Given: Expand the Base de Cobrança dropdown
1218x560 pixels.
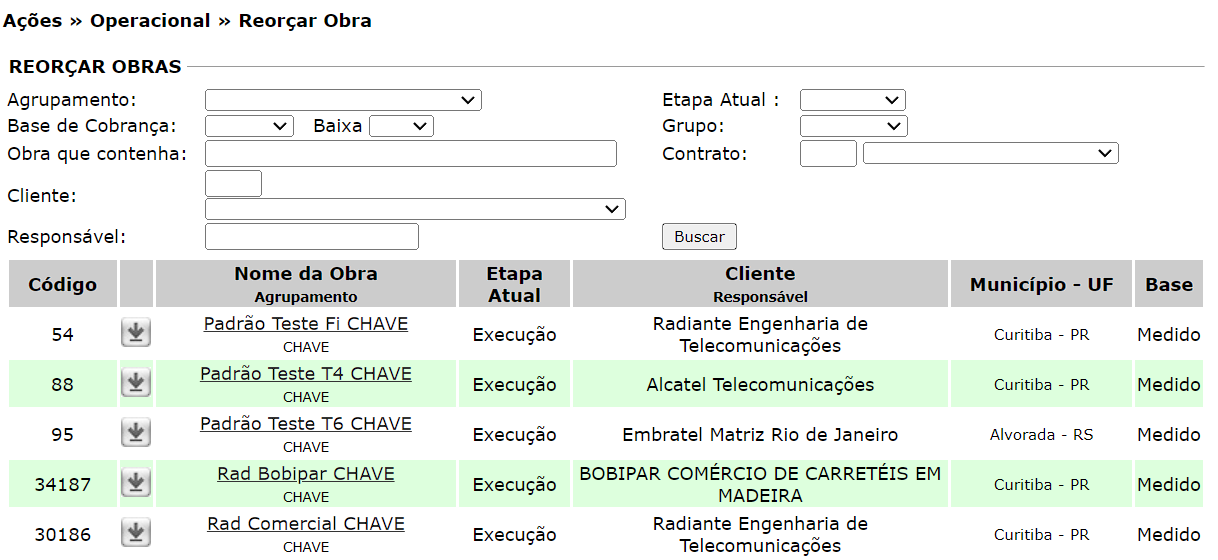Looking at the screenshot, I should click(x=249, y=126).
